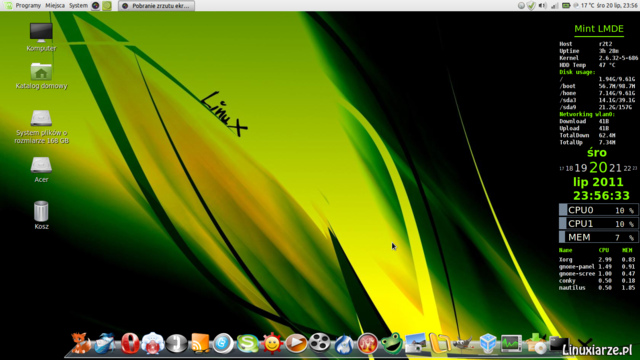Screen dimensions: 640x360
Task: Click the /home disk usage line
Action: coord(597,93)
